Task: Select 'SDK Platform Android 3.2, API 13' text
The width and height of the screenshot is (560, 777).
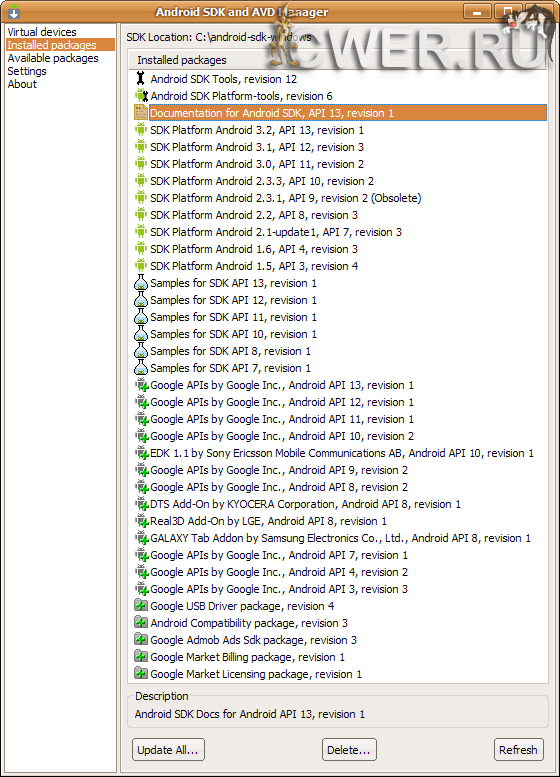Action: point(257,130)
